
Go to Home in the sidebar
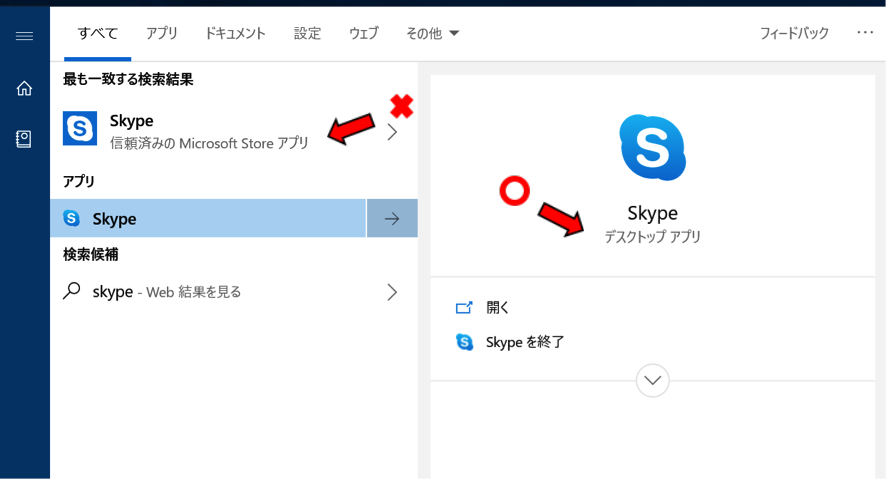pyautogui.click(x=24, y=88)
